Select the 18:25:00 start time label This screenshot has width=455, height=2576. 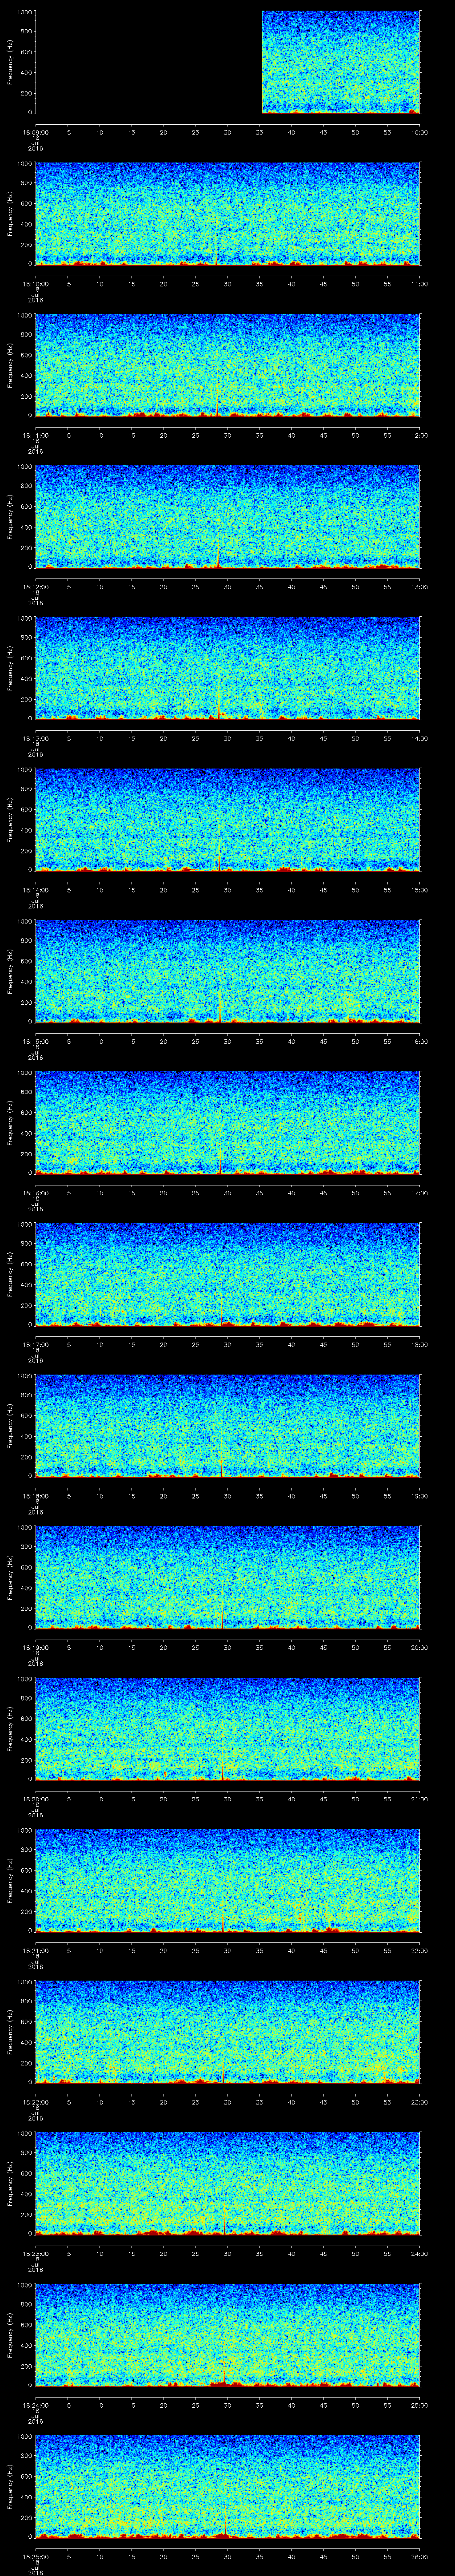(35, 2556)
